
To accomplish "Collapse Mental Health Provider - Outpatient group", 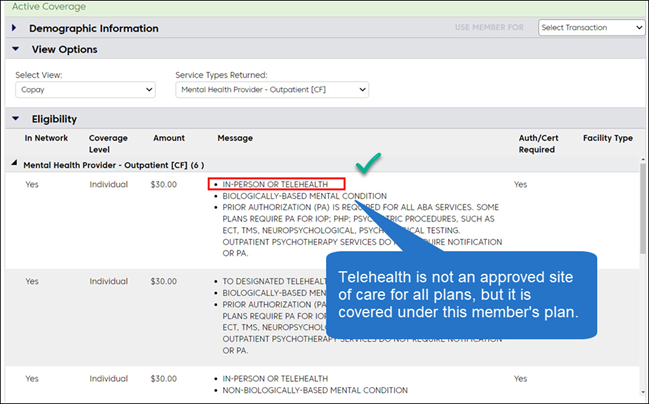I will click(14, 163).
